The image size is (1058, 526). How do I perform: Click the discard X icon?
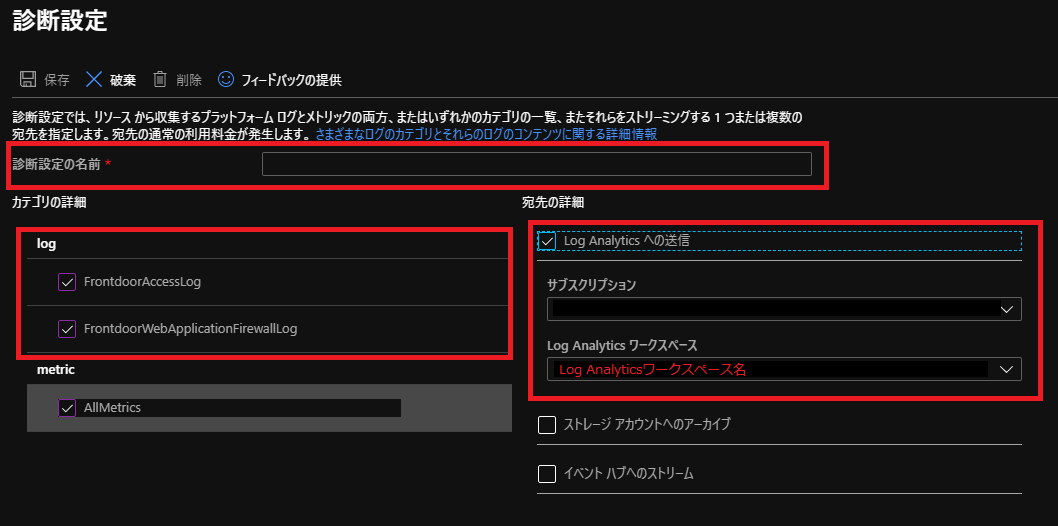click(x=94, y=80)
